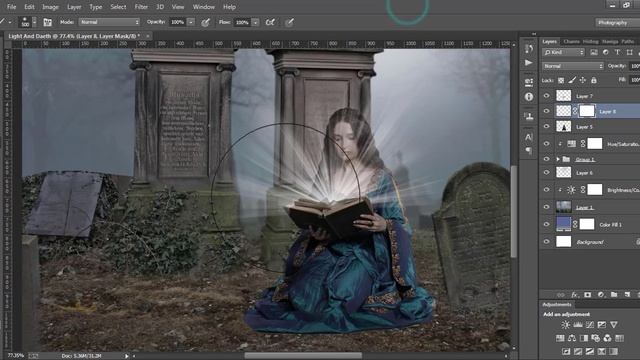Add Brightness/Contrast adjustment sun icon
The image size is (640, 360).
[x=565, y=324]
